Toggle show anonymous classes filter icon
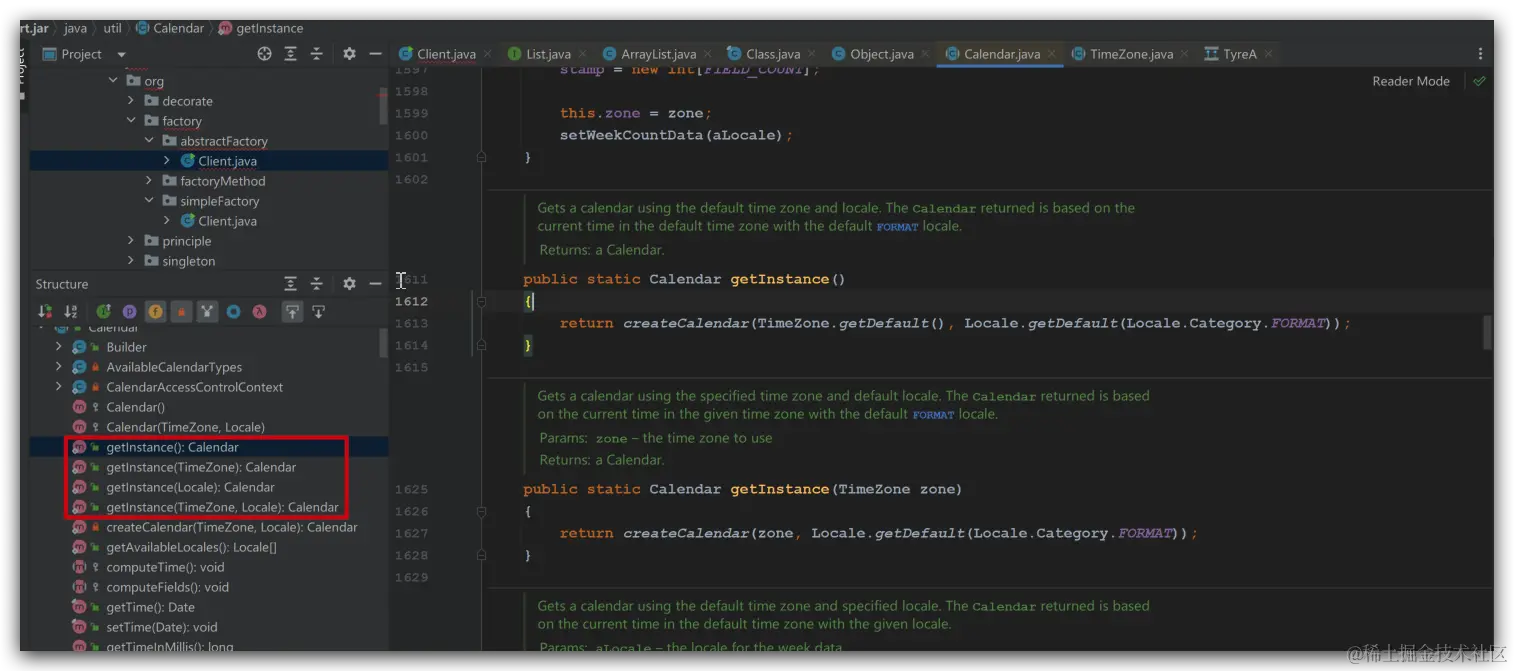This screenshot has width=1514, height=671. click(x=233, y=312)
